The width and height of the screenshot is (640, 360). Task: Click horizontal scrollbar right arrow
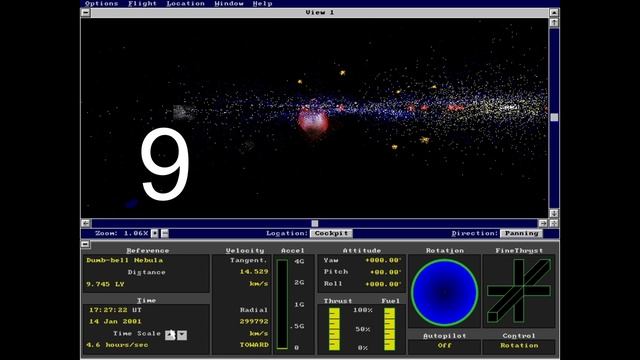click(x=542, y=223)
